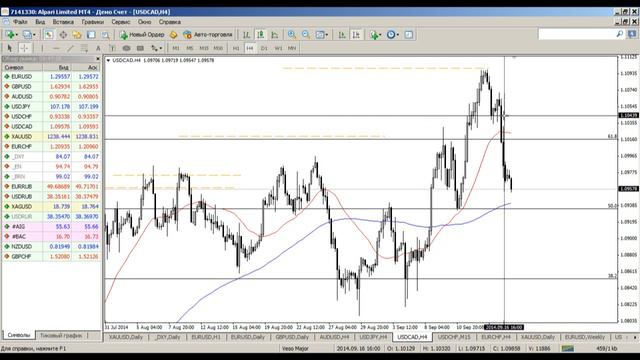Select the arrow cursor tool
640x360 pixels.
pos(10,48)
